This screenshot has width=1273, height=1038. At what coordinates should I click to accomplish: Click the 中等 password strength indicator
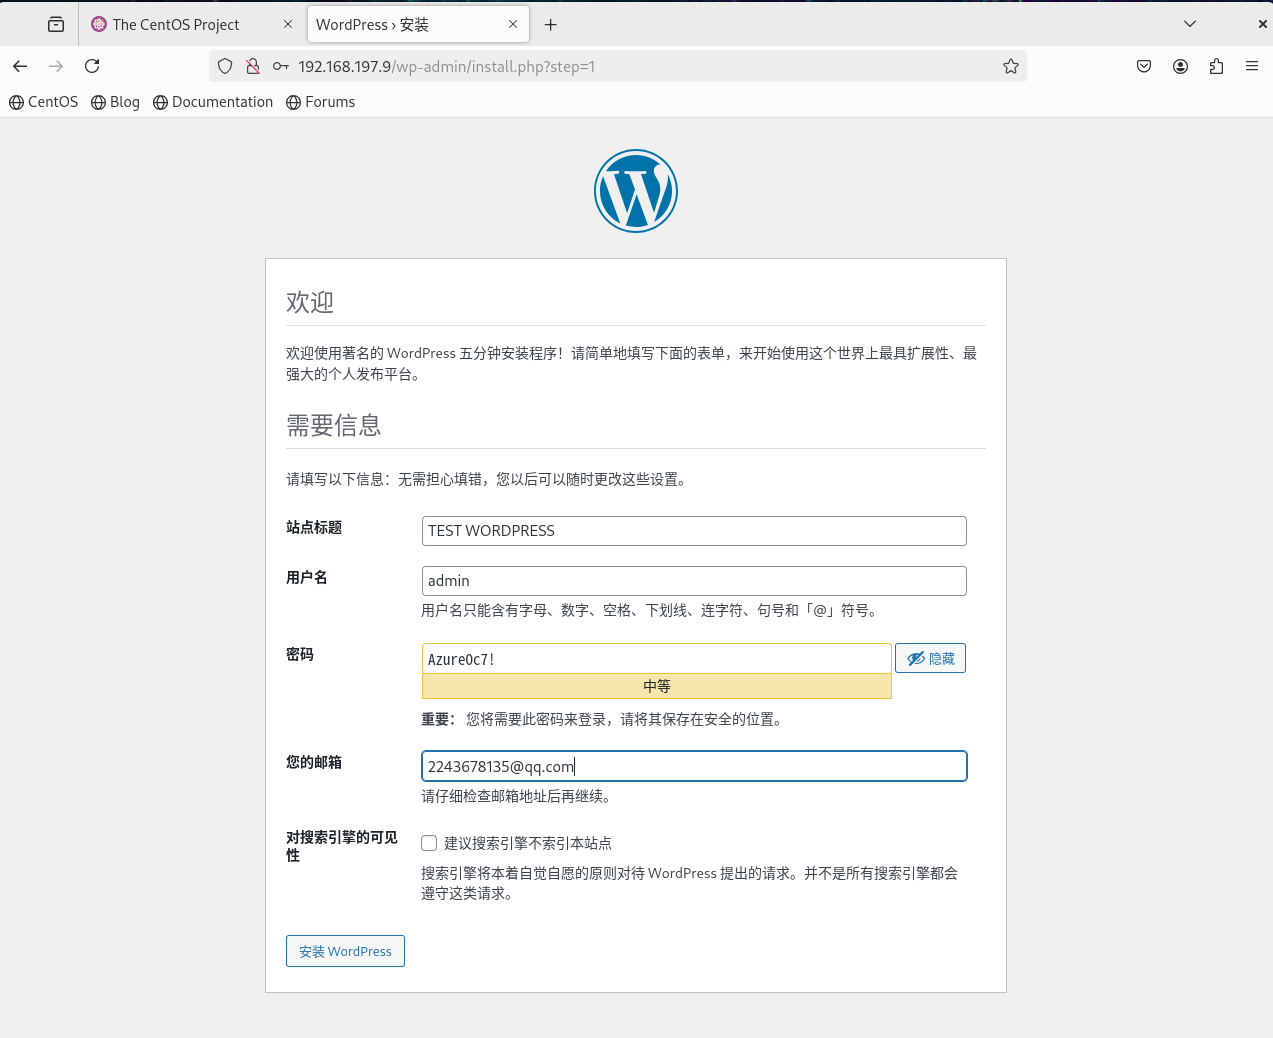point(656,686)
